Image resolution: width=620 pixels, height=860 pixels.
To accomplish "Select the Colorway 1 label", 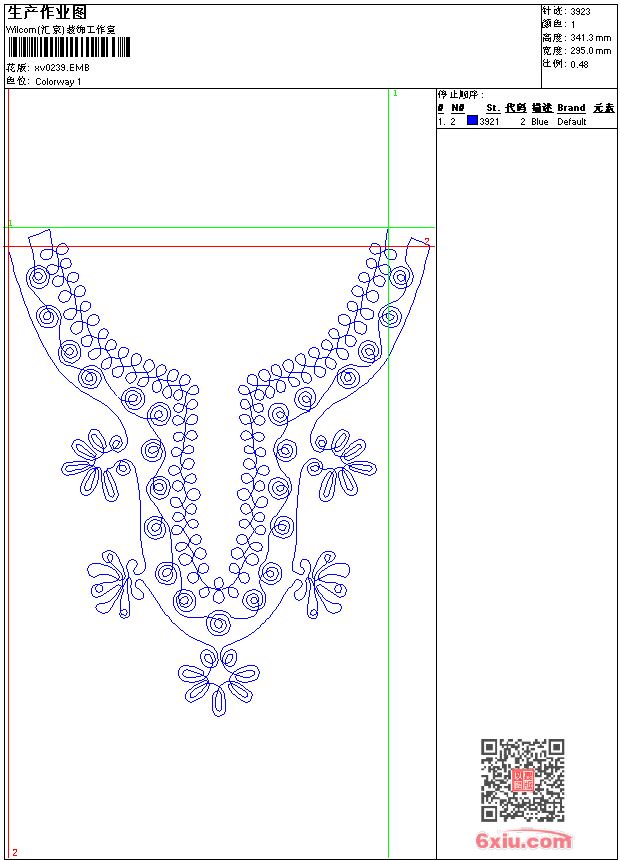I will pos(58,82).
